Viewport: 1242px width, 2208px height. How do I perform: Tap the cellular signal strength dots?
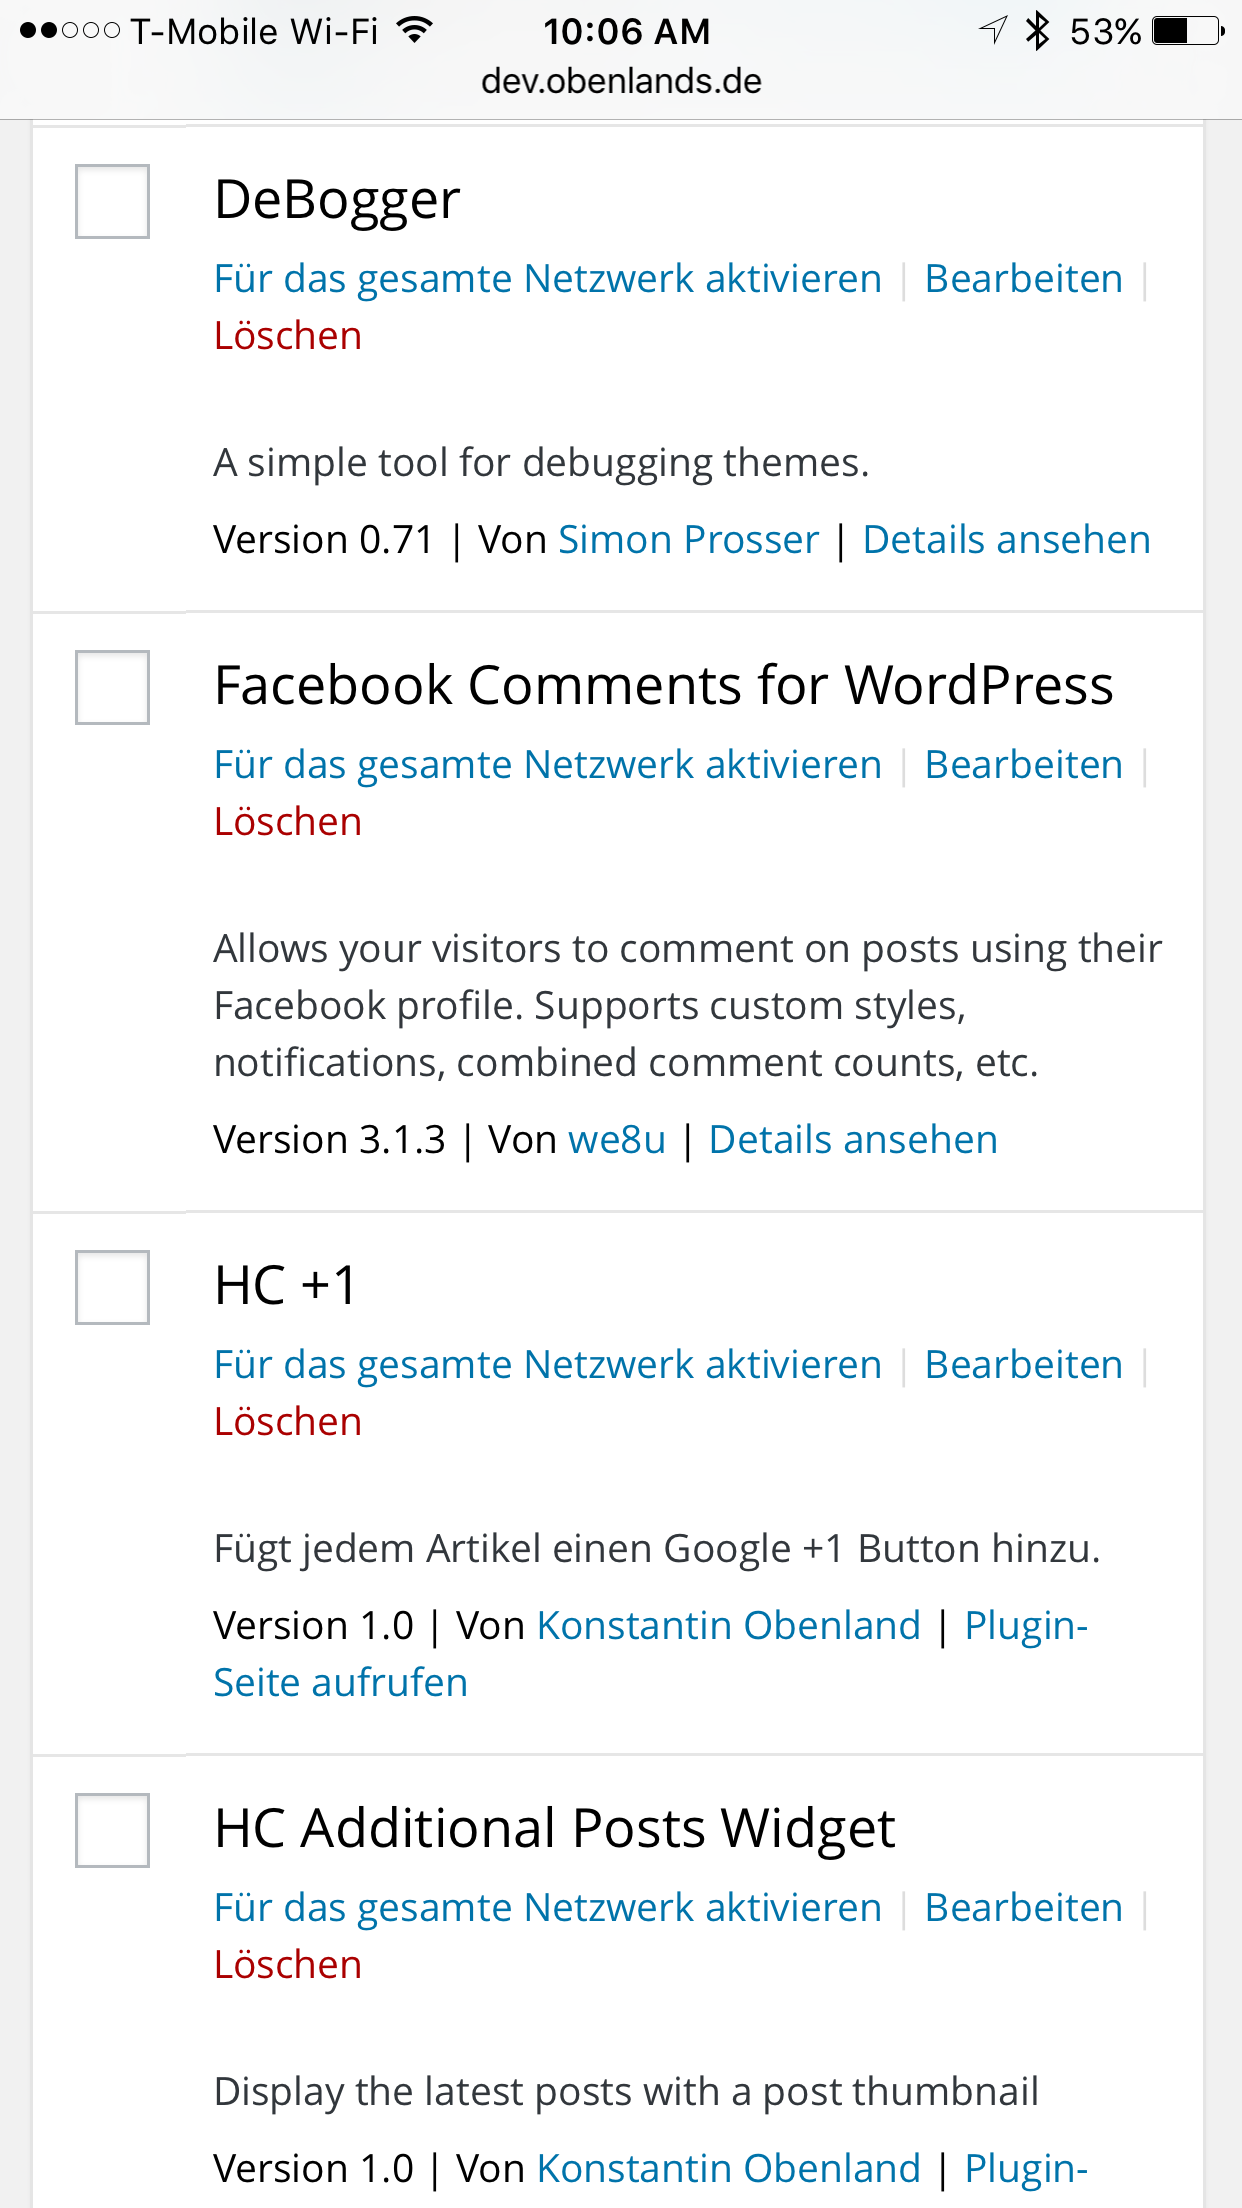click(x=69, y=31)
